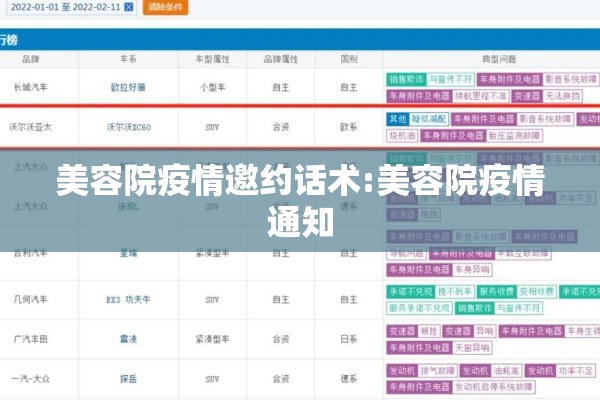Click the 紧凑型车 cell in the 雷凌 row
Image resolution: width=600 pixels, height=400 pixels.
click(212, 339)
